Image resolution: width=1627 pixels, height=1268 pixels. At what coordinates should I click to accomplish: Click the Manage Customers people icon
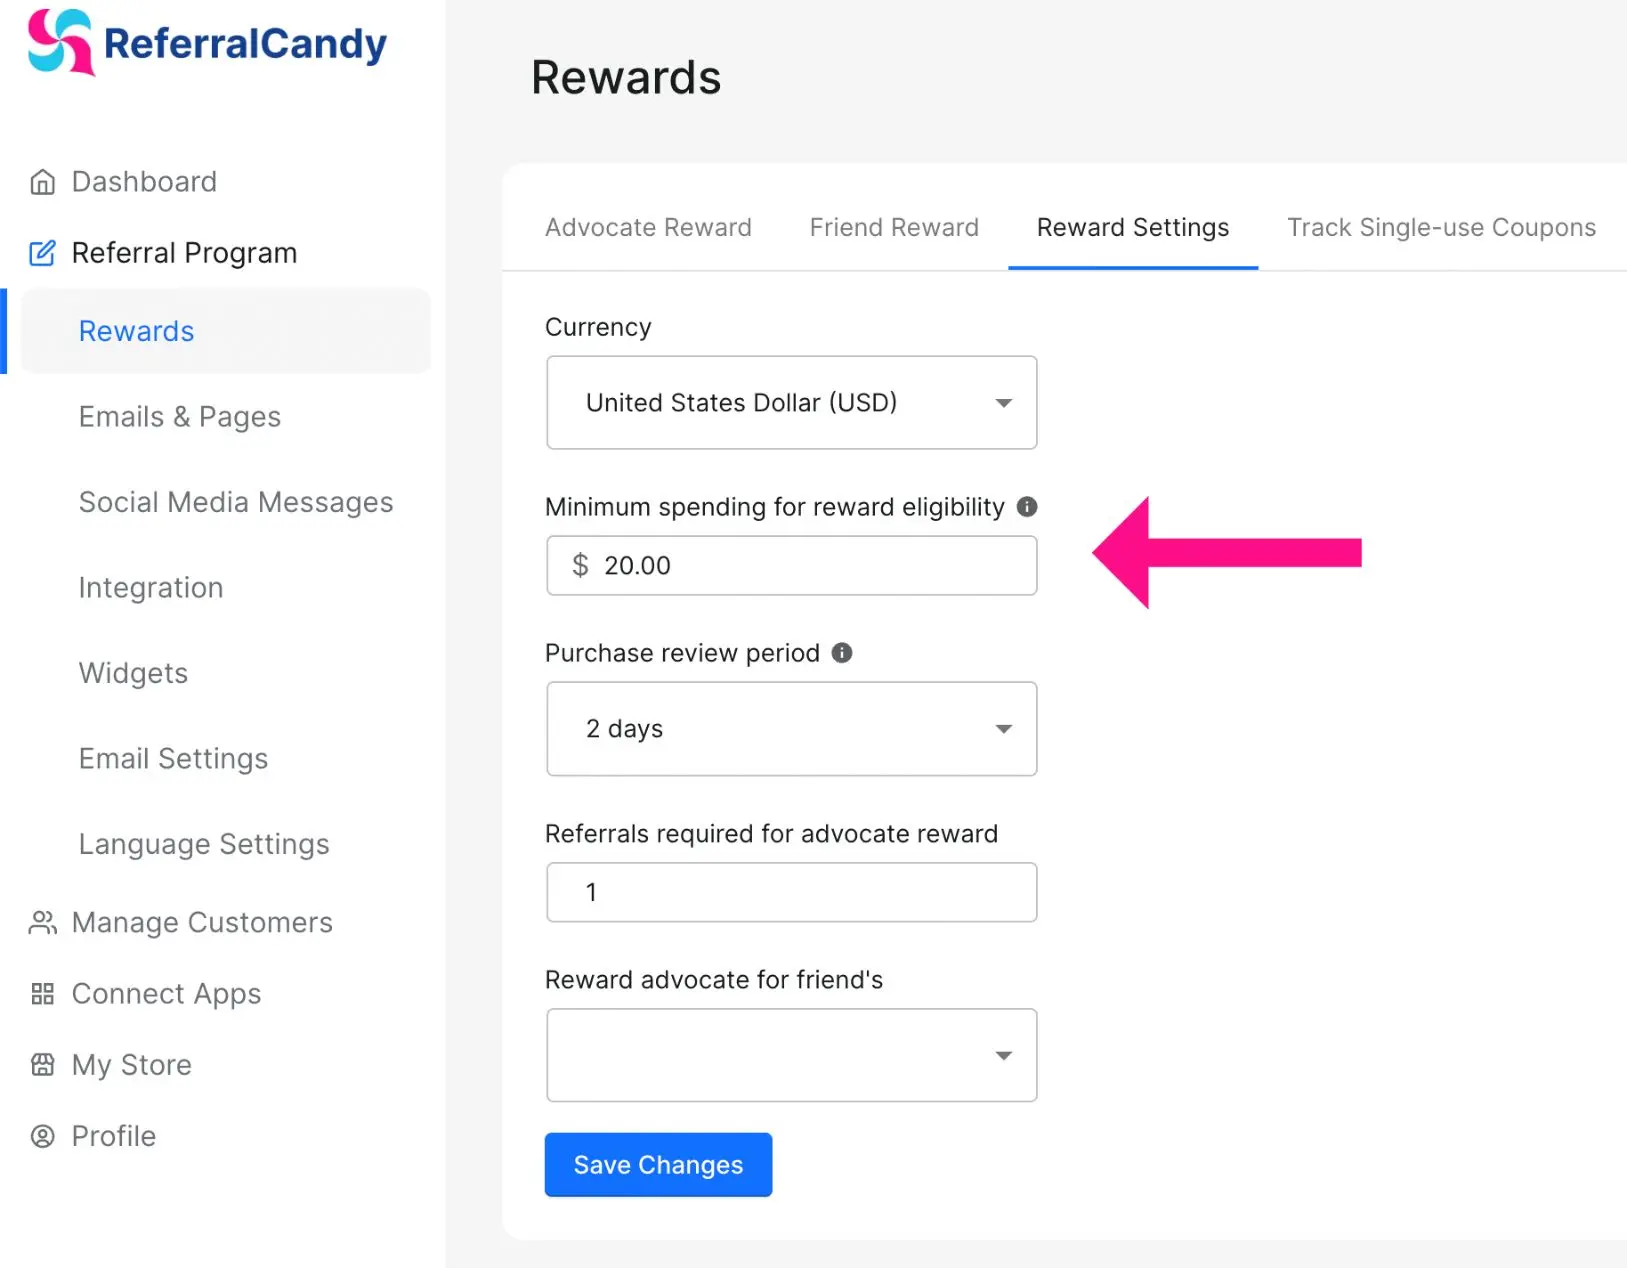pos(42,922)
